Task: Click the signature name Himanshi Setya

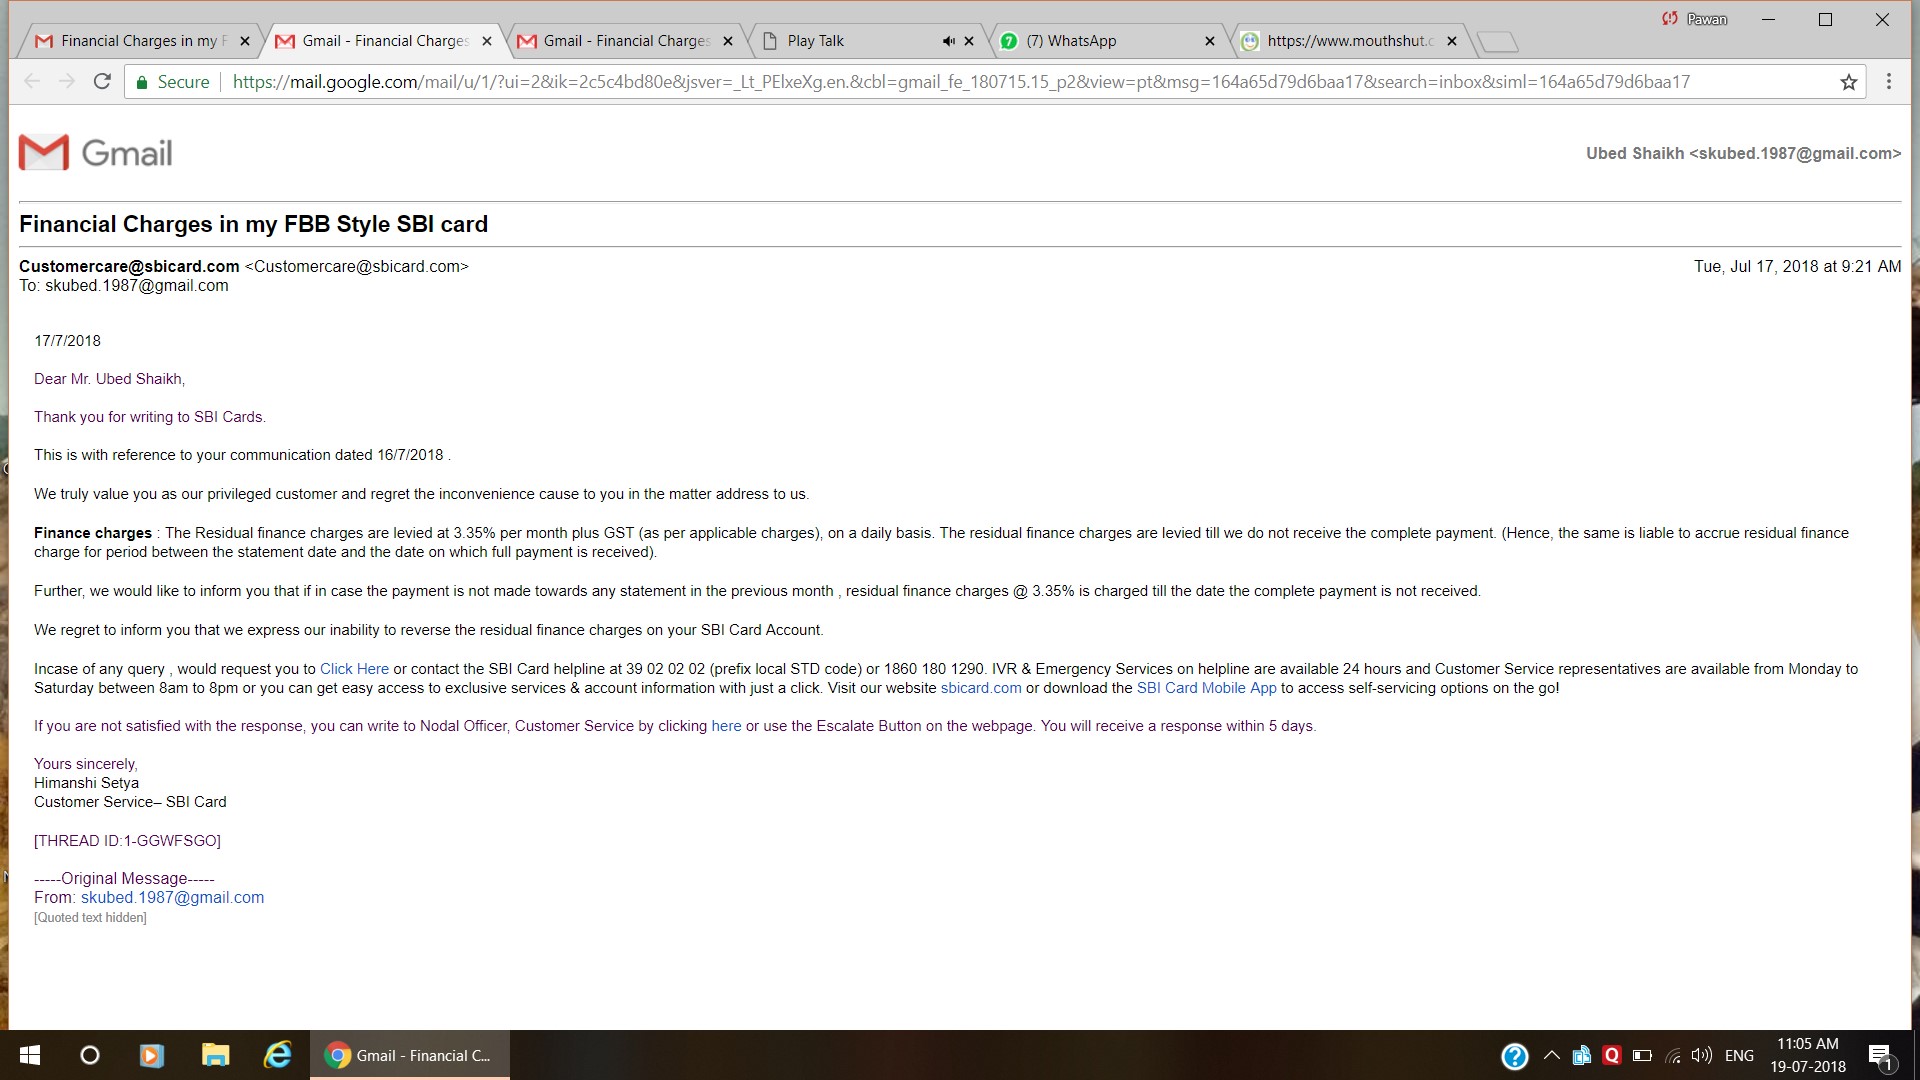Action: pos(86,783)
